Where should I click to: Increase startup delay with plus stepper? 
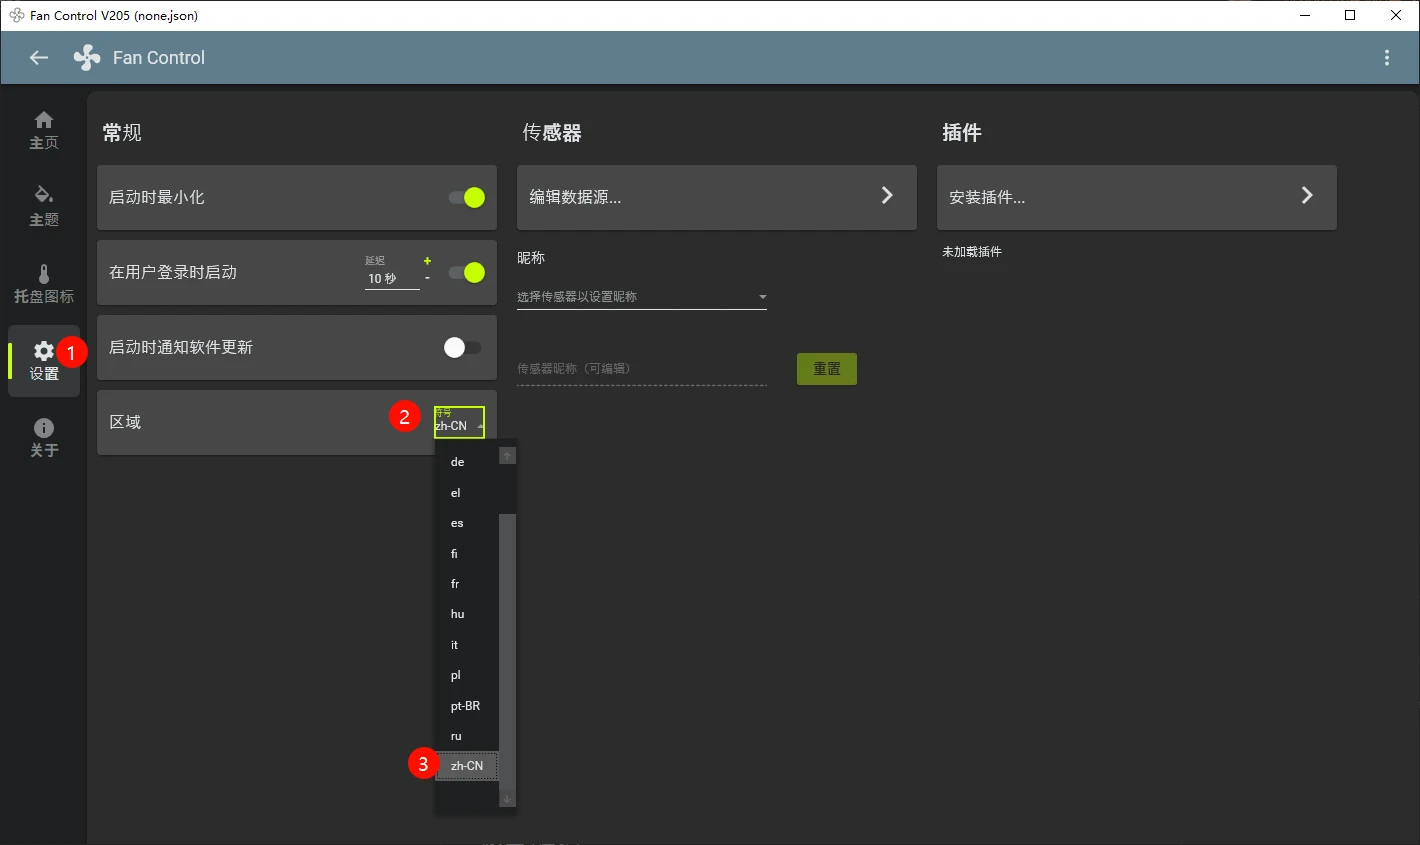pyautogui.click(x=427, y=261)
